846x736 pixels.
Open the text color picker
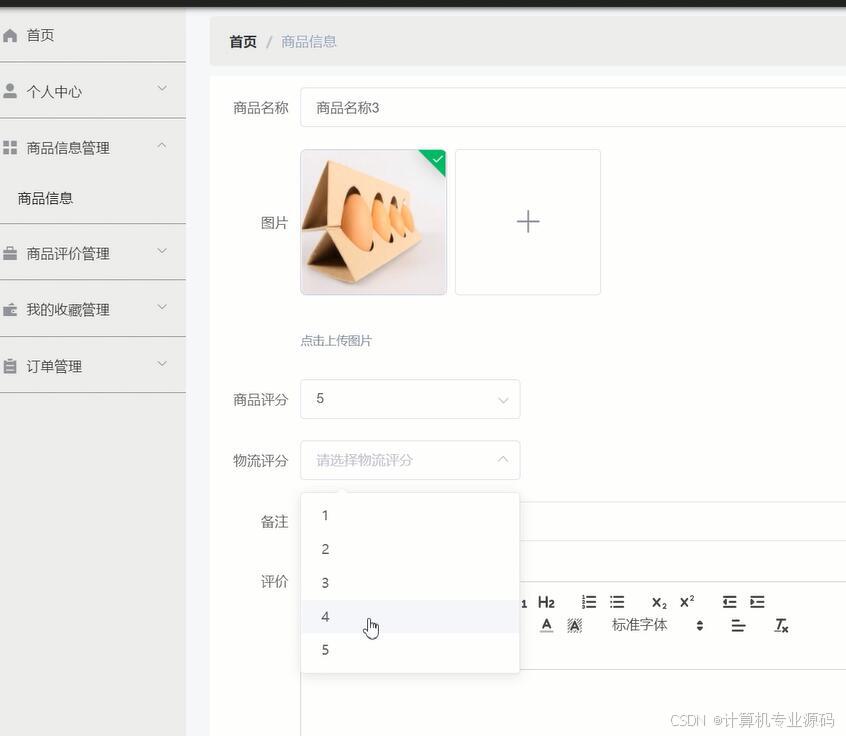coord(546,625)
